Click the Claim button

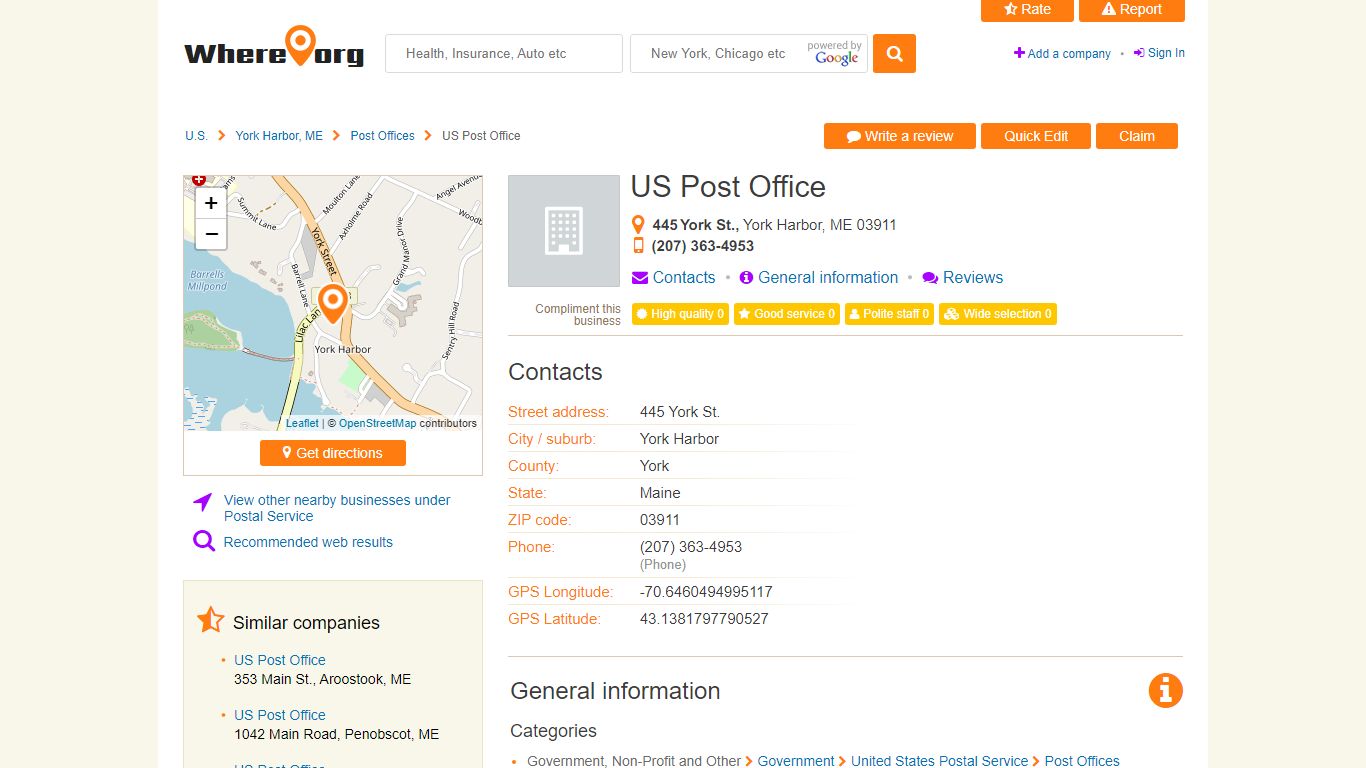[1137, 136]
